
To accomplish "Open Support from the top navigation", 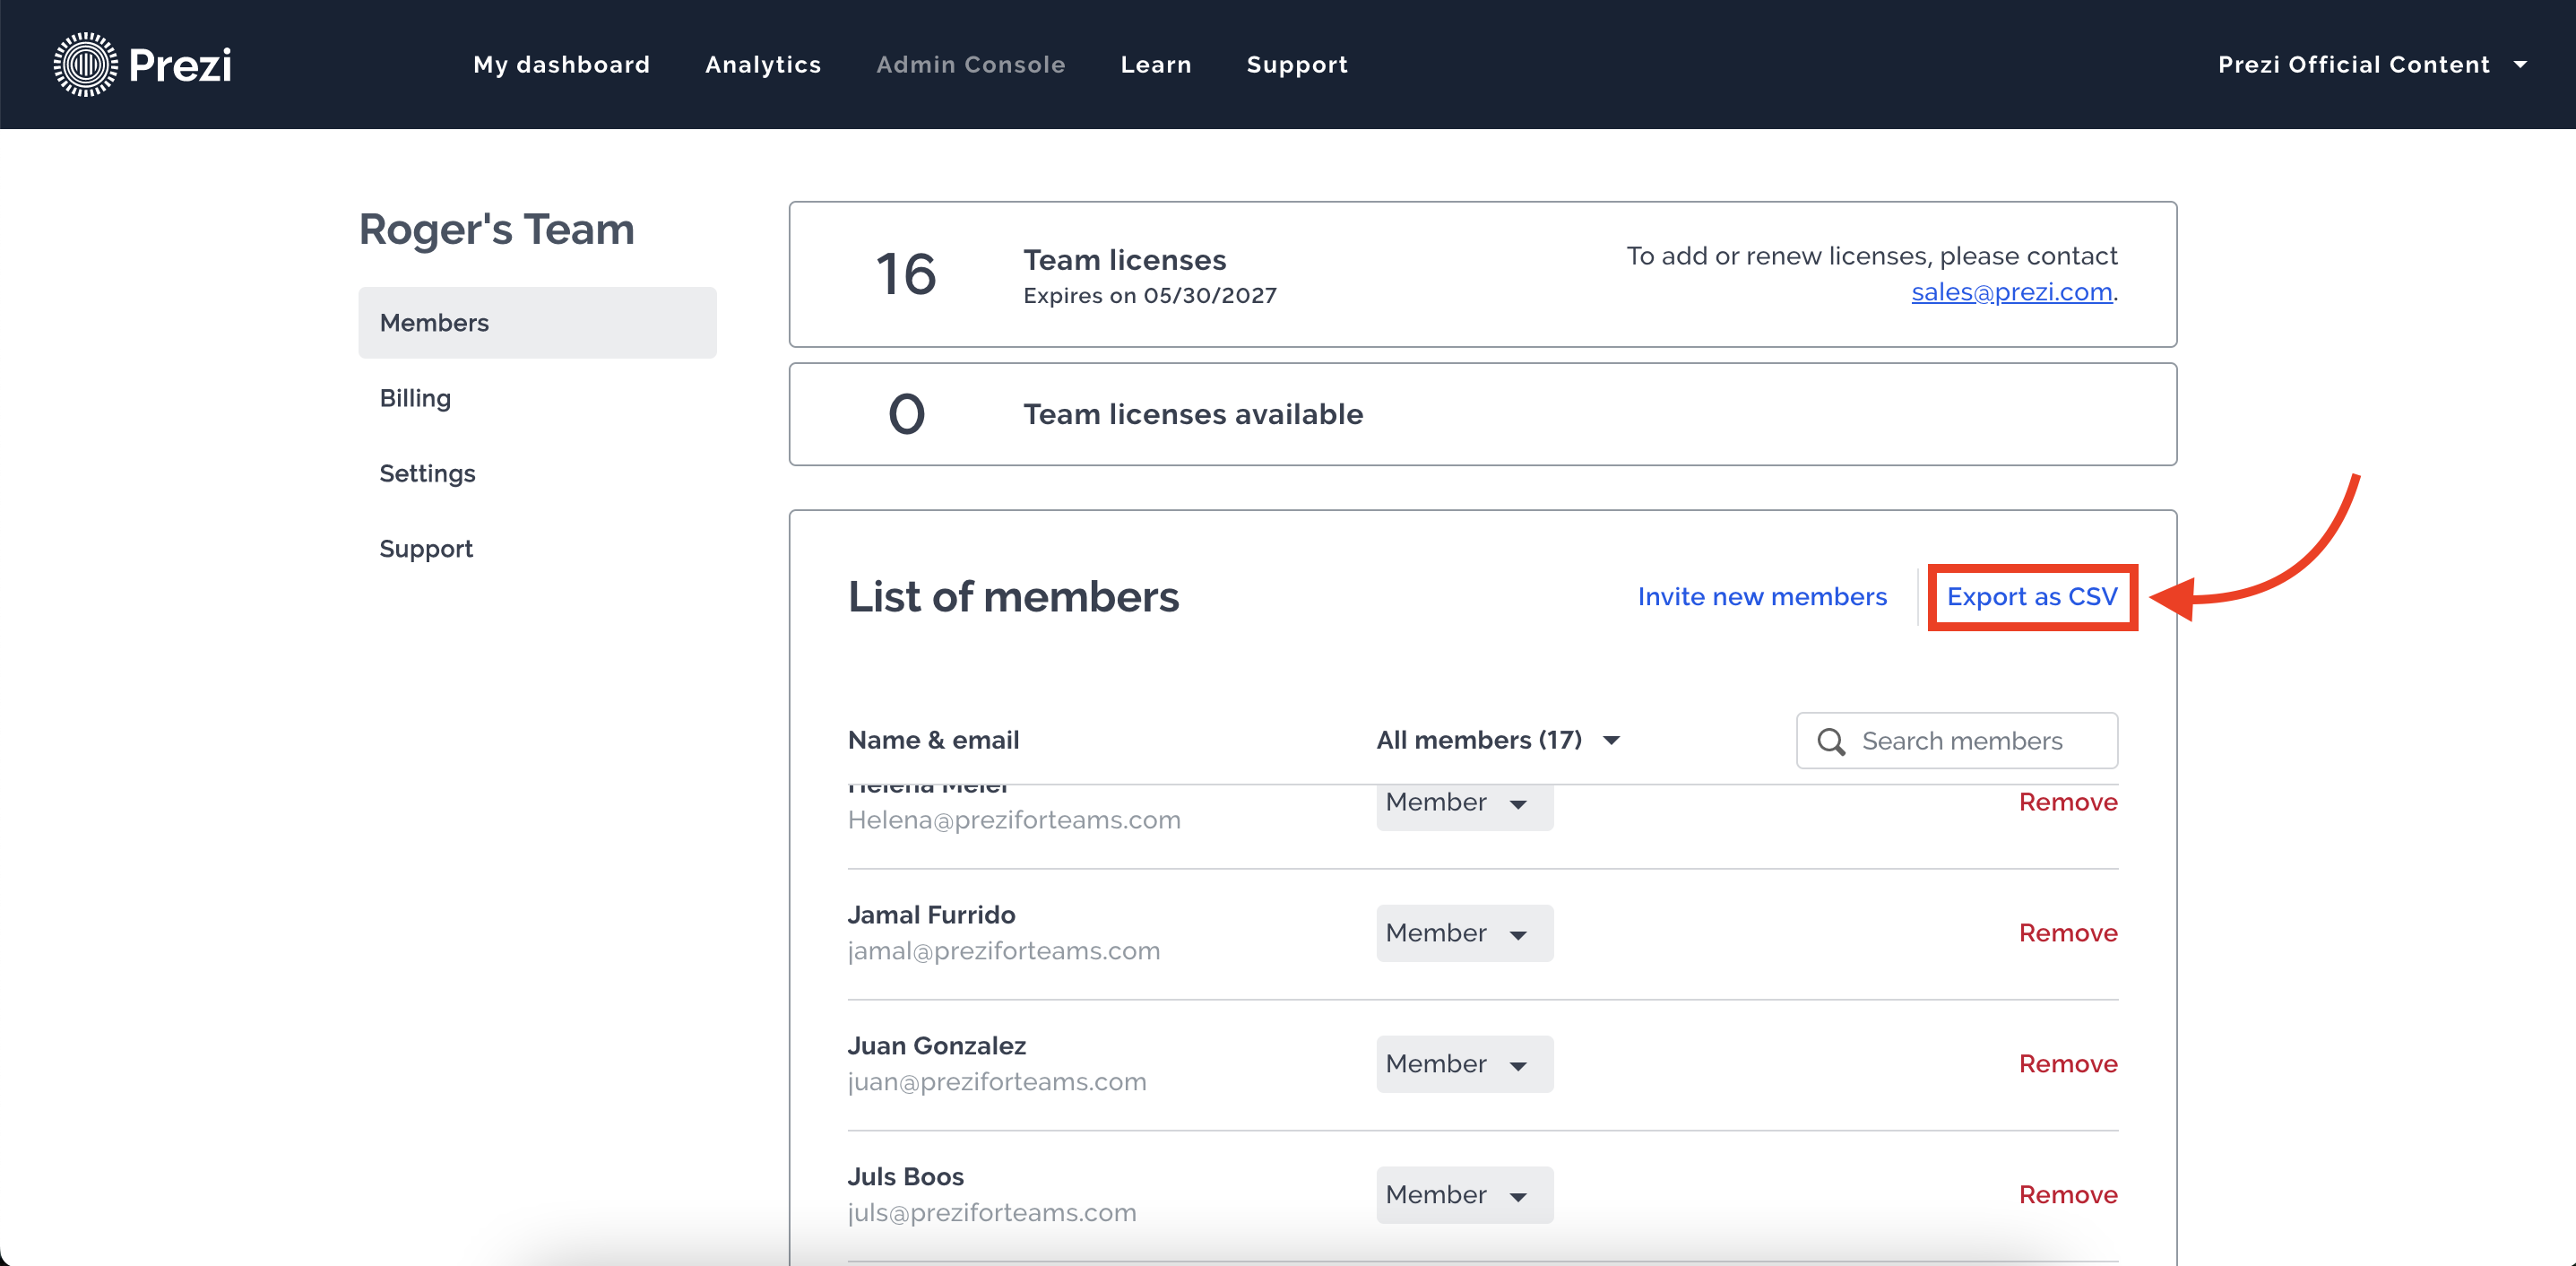I will point(1296,64).
